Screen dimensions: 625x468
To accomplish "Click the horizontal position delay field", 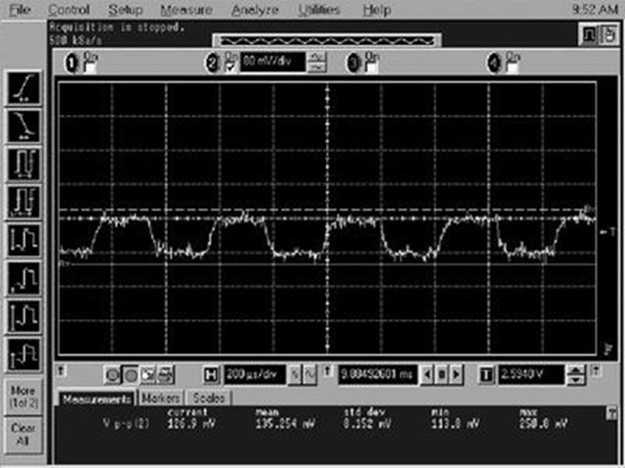I will [x=377, y=375].
